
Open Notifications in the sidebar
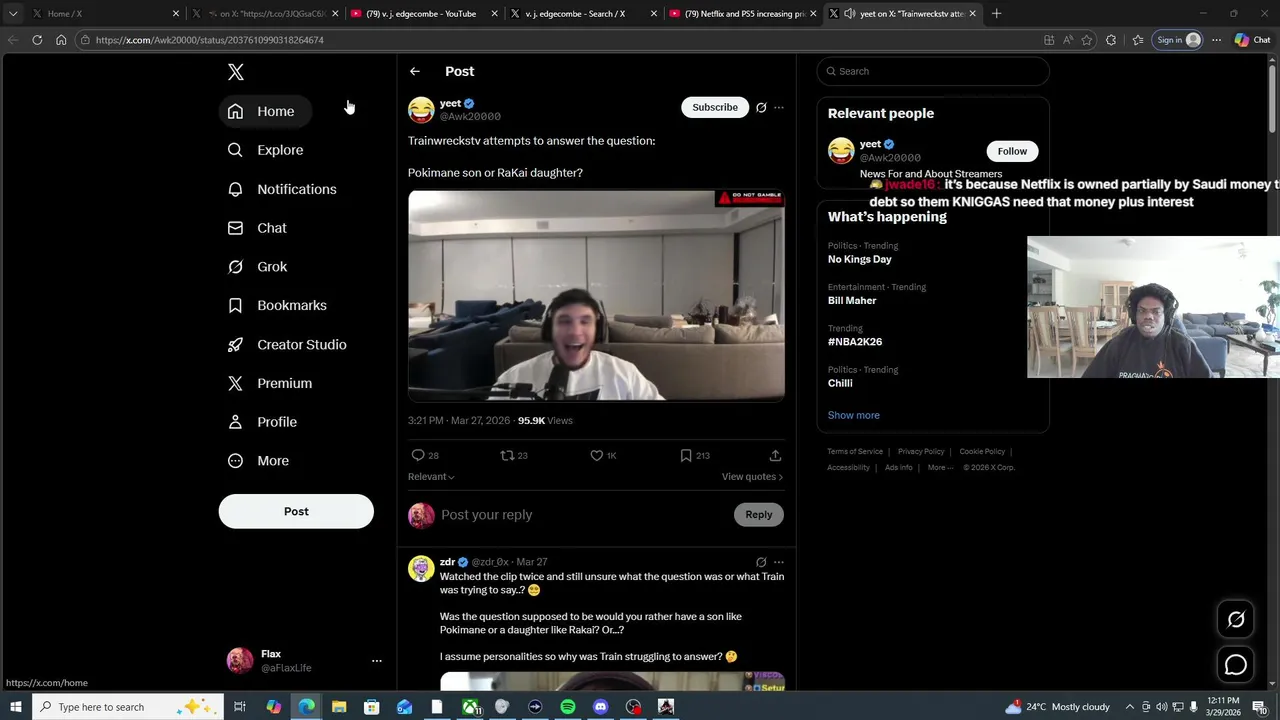[282, 189]
